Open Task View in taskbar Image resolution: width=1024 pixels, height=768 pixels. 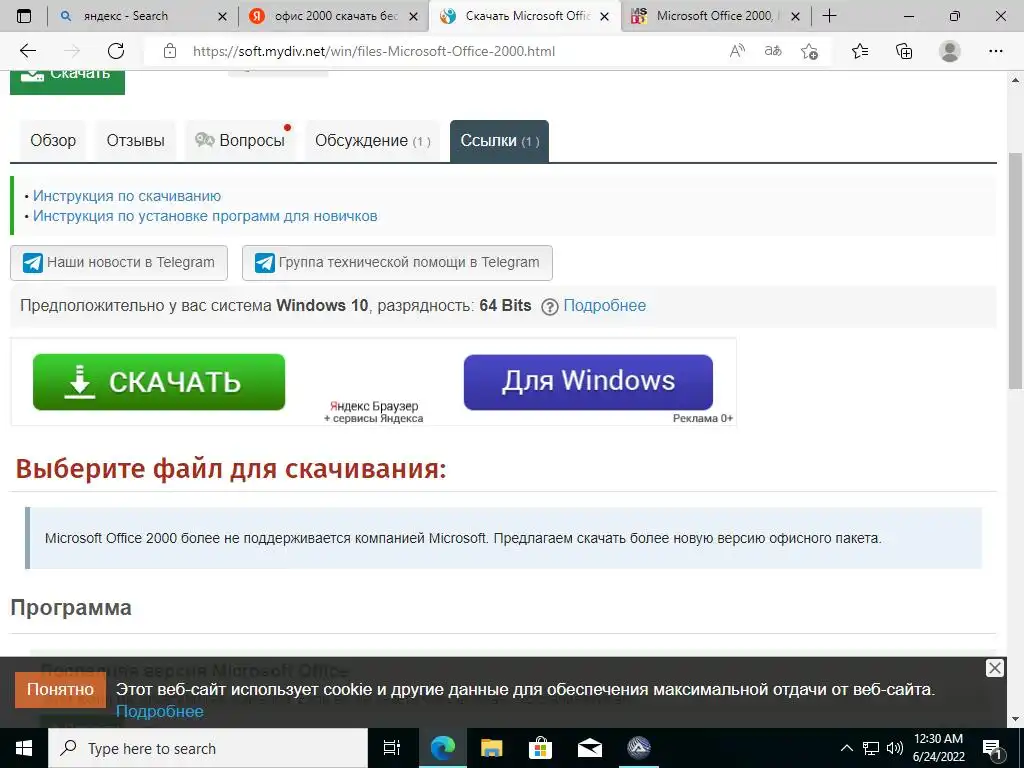pyautogui.click(x=391, y=748)
